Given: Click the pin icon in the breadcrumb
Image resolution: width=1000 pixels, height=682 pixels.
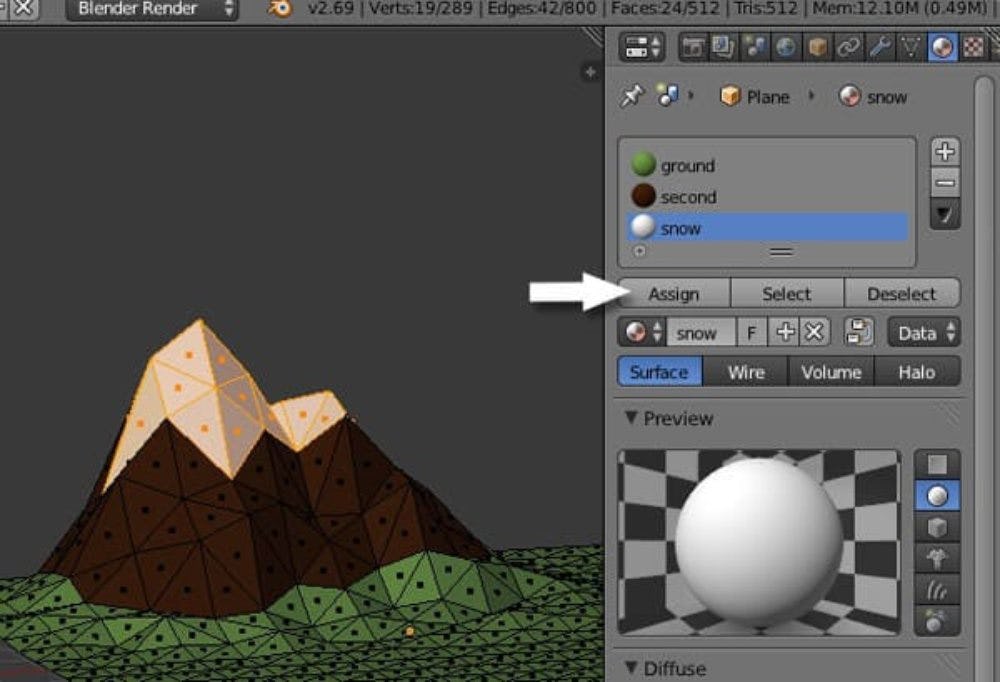Looking at the screenshot, I should click(632, 96).
